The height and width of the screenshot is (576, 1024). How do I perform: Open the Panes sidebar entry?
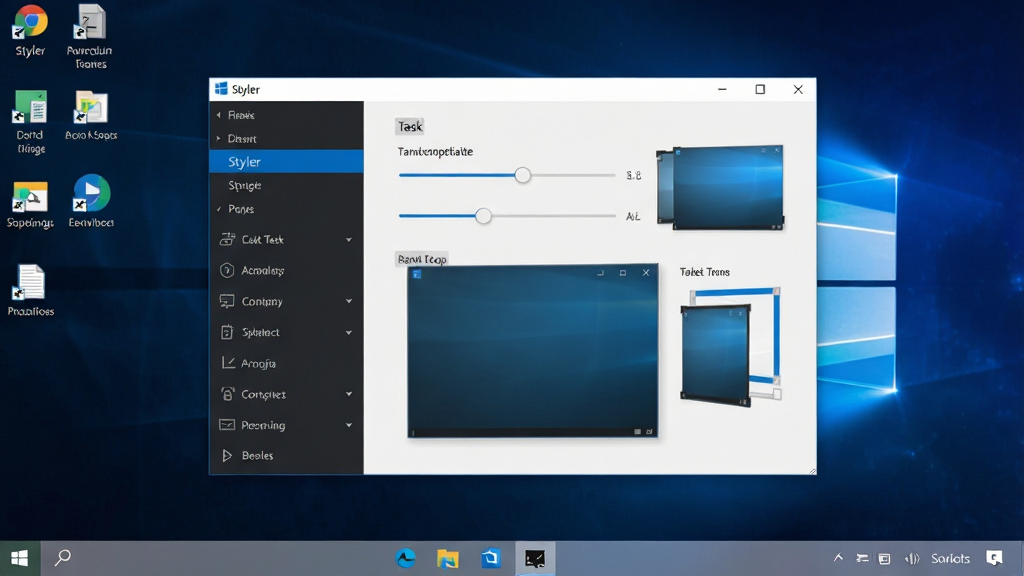point(286,209)
